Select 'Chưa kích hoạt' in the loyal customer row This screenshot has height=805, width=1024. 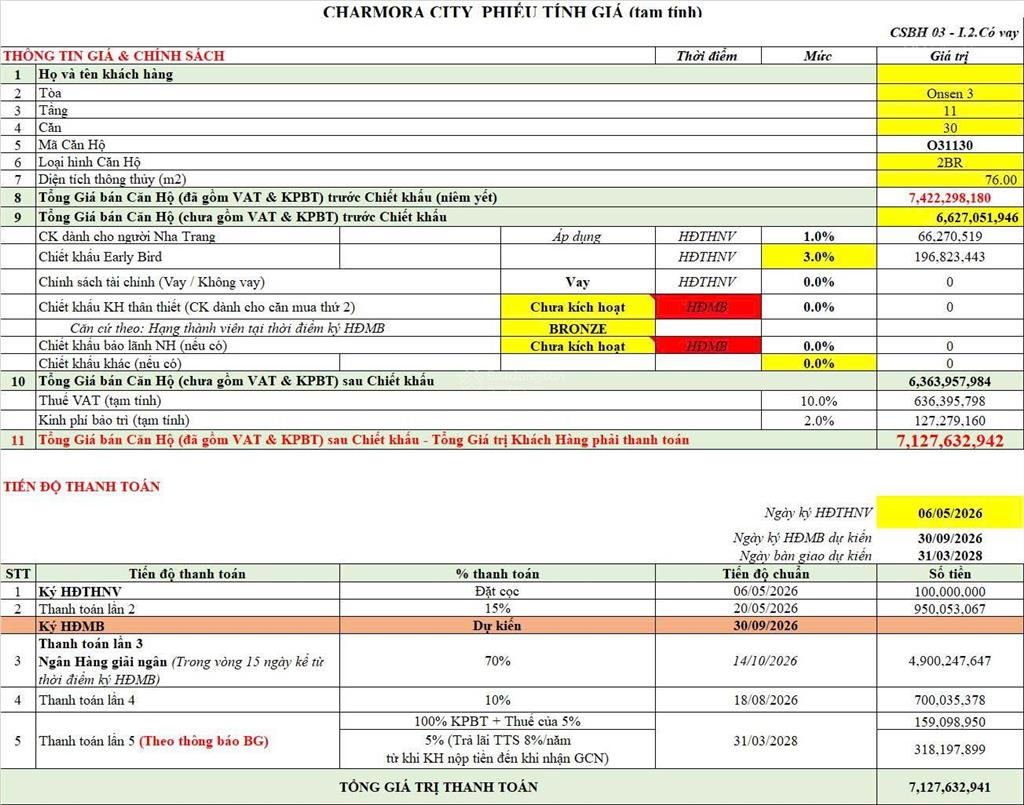coord(577,307)
